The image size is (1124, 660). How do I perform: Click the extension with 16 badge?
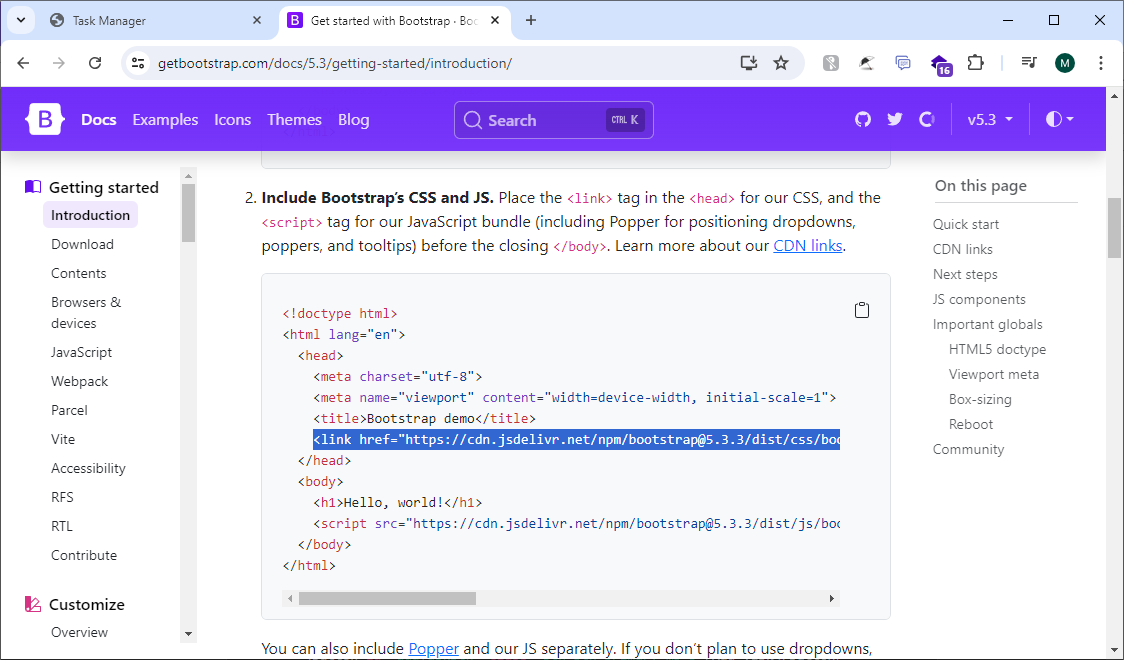click(940, 64)
